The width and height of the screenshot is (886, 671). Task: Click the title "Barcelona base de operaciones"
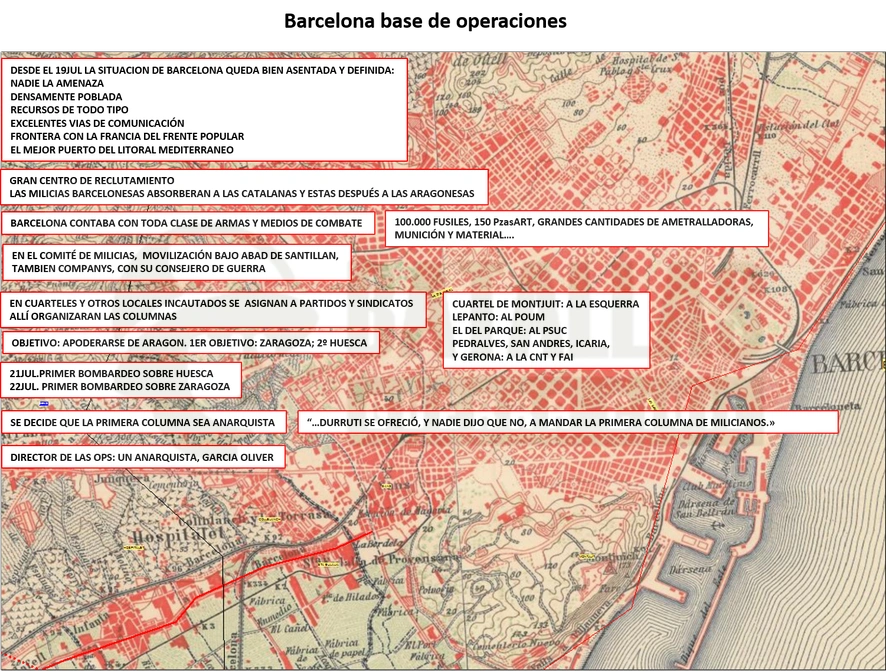(x=425, y=21)
